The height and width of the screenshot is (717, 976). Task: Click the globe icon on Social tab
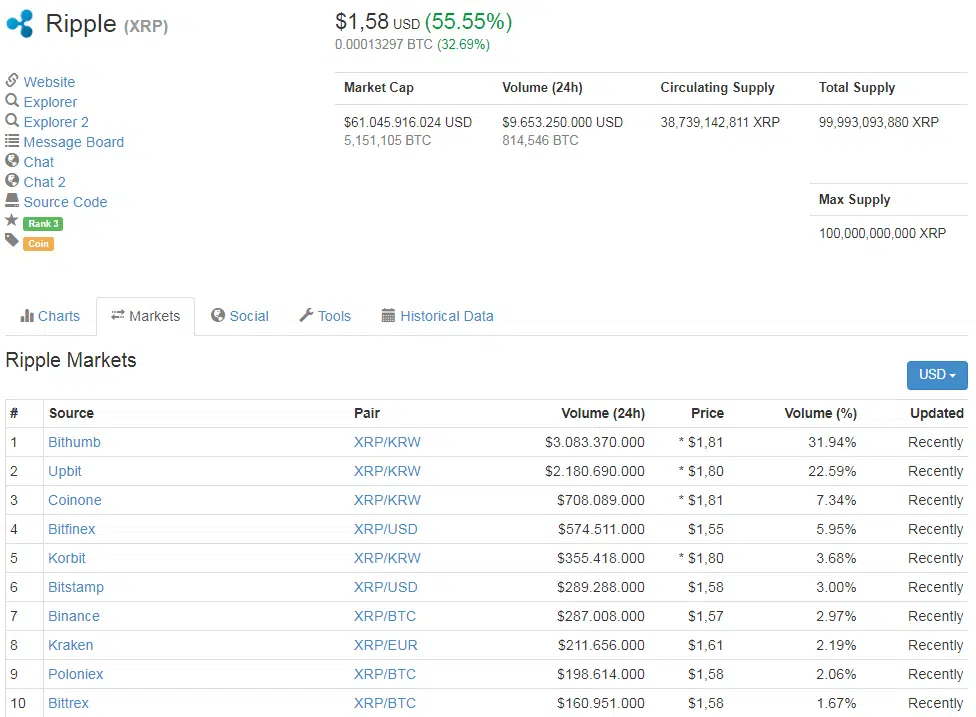(218, 316)
